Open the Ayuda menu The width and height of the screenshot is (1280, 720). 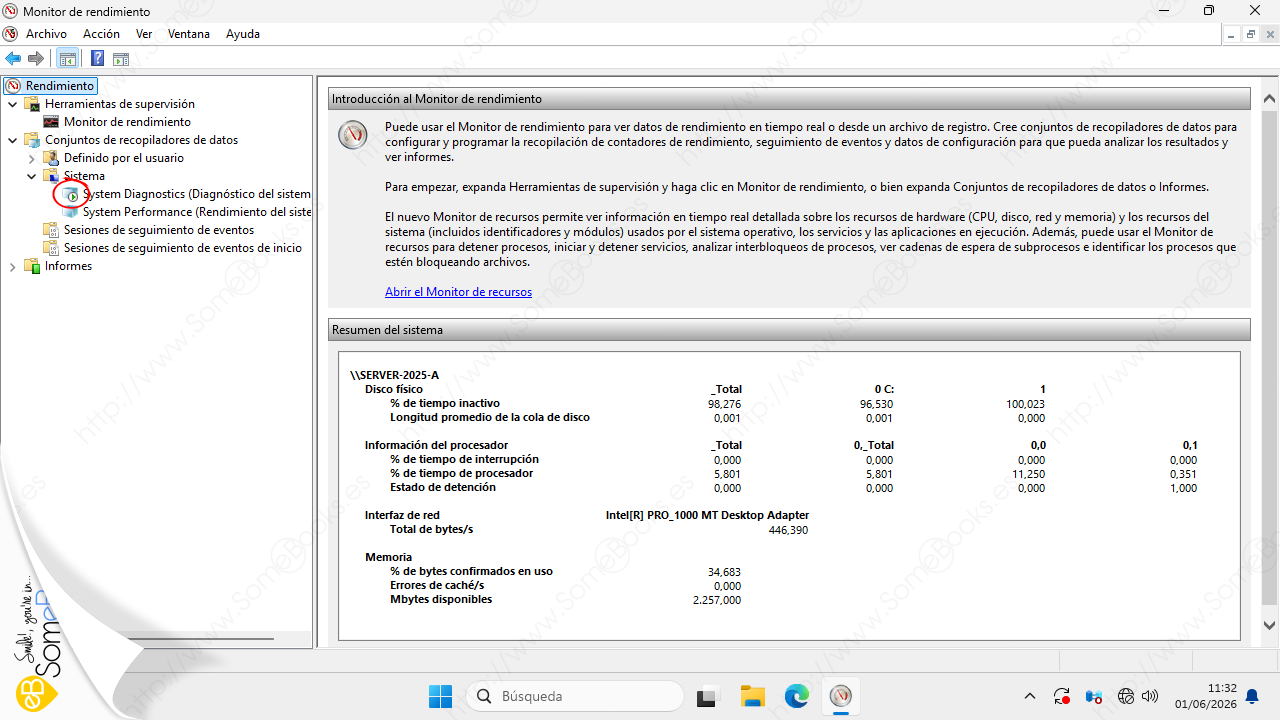[x=243, y=33]
